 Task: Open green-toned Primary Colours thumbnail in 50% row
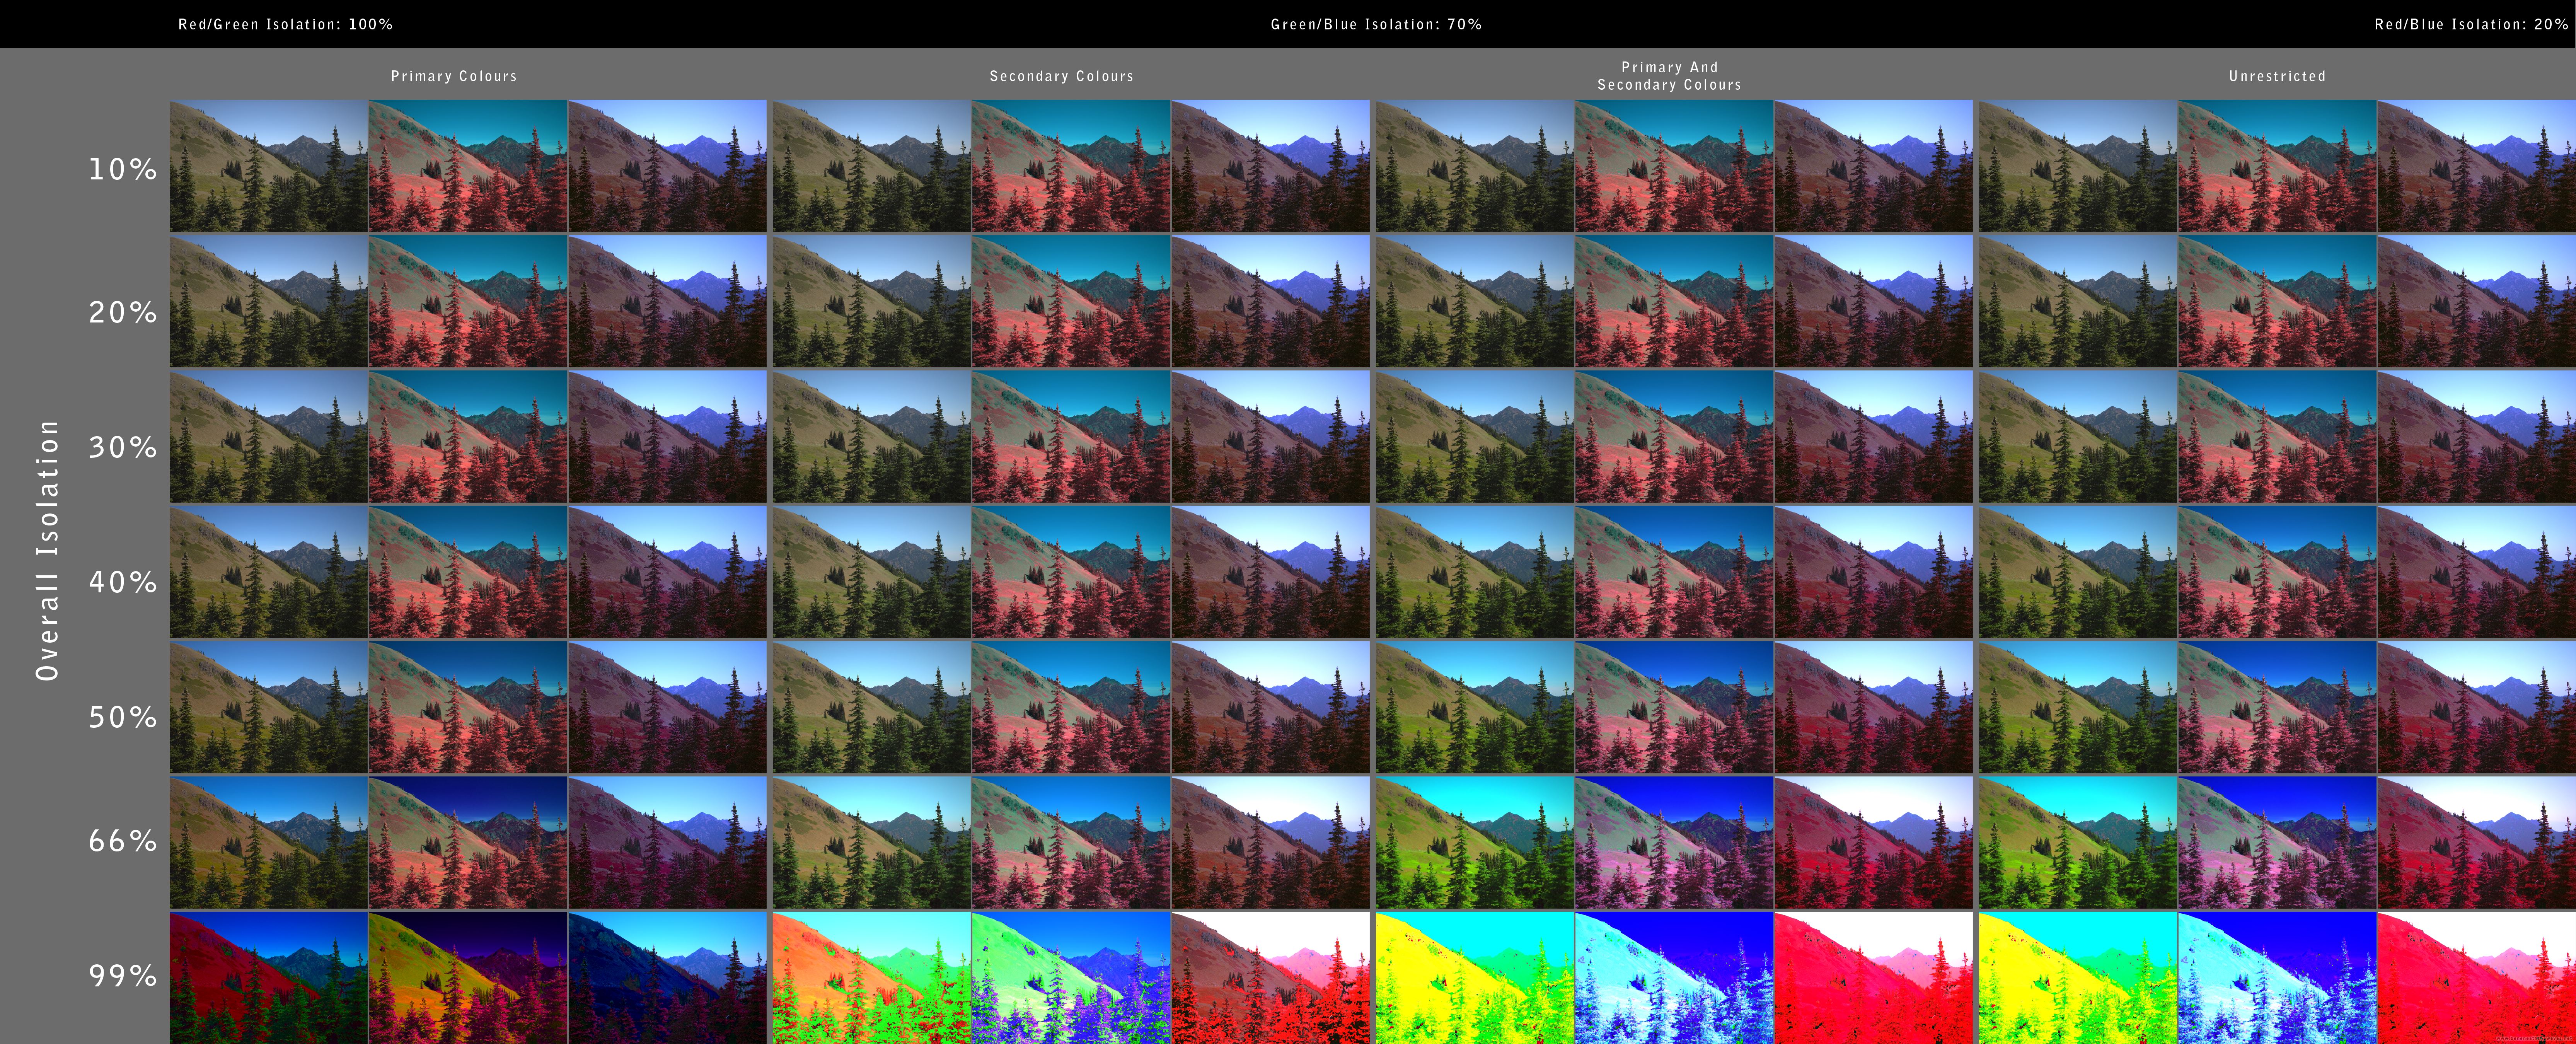pos(269,706)
